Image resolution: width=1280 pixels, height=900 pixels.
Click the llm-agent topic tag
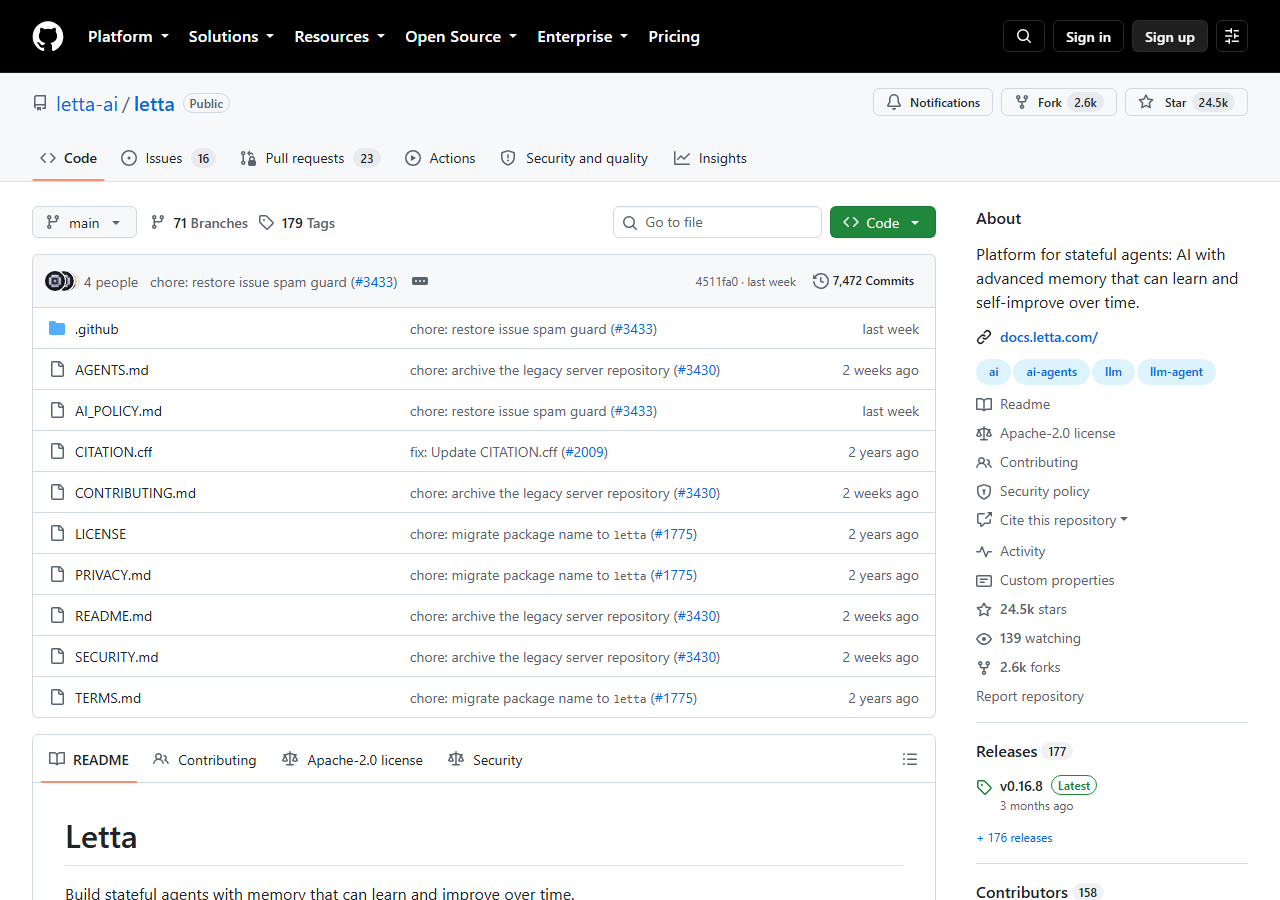[1177, 372]
